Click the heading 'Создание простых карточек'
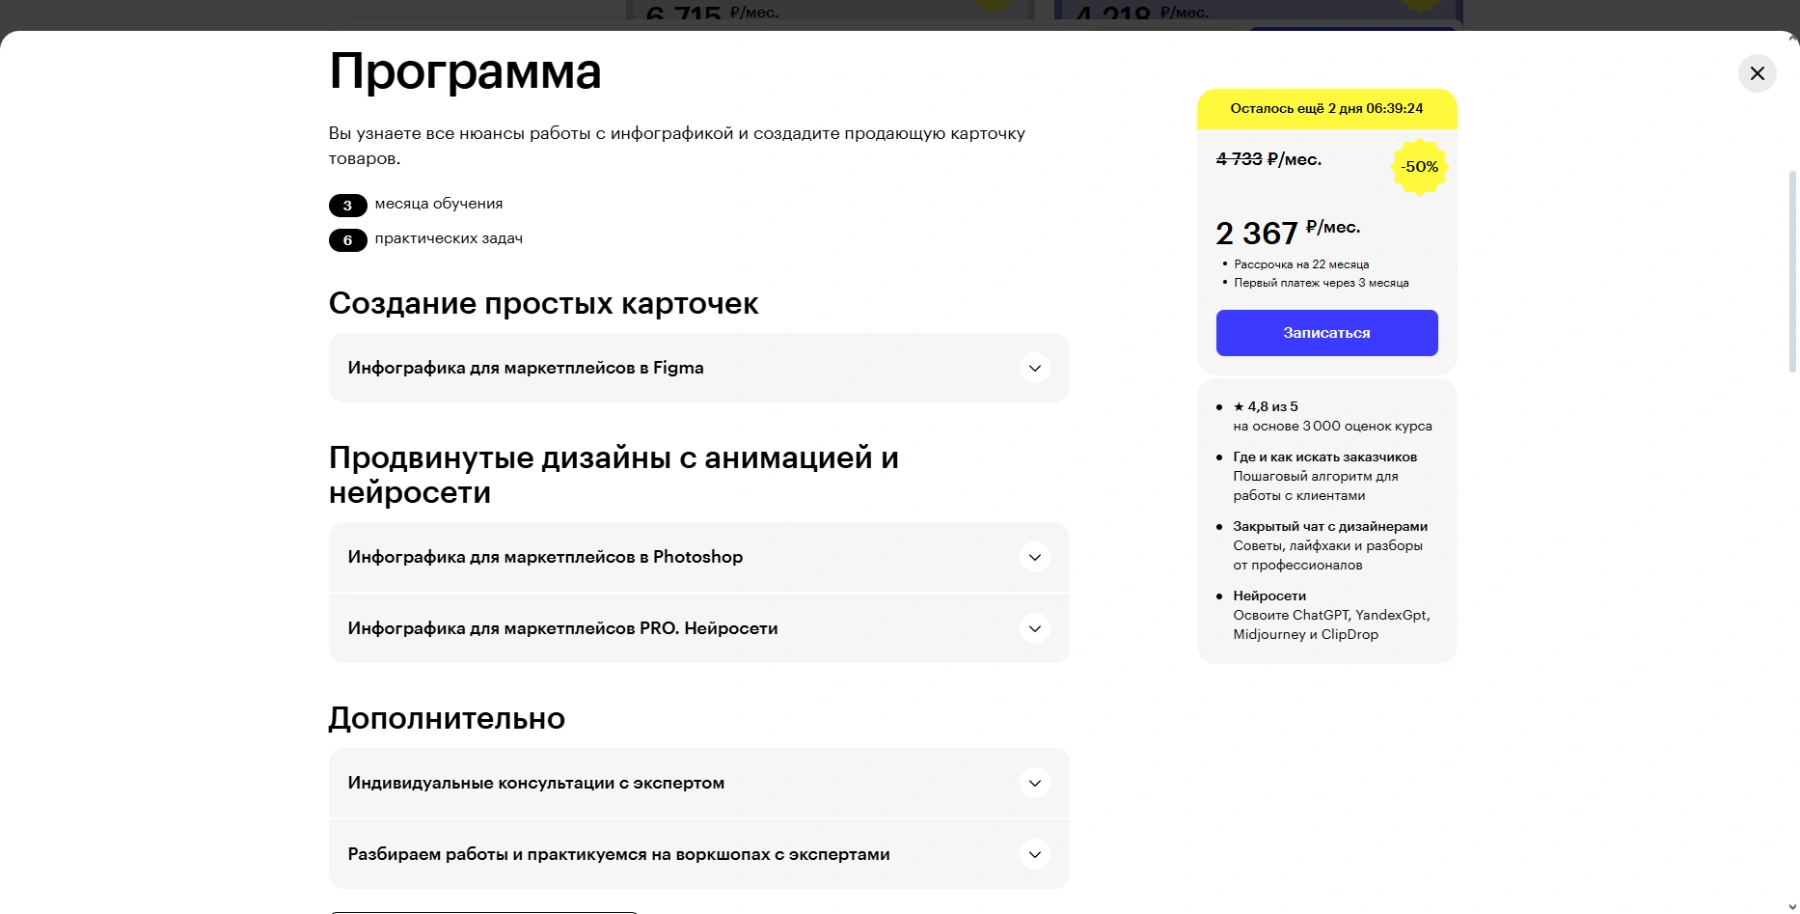Screen dimensions: 1800x914 543,303
